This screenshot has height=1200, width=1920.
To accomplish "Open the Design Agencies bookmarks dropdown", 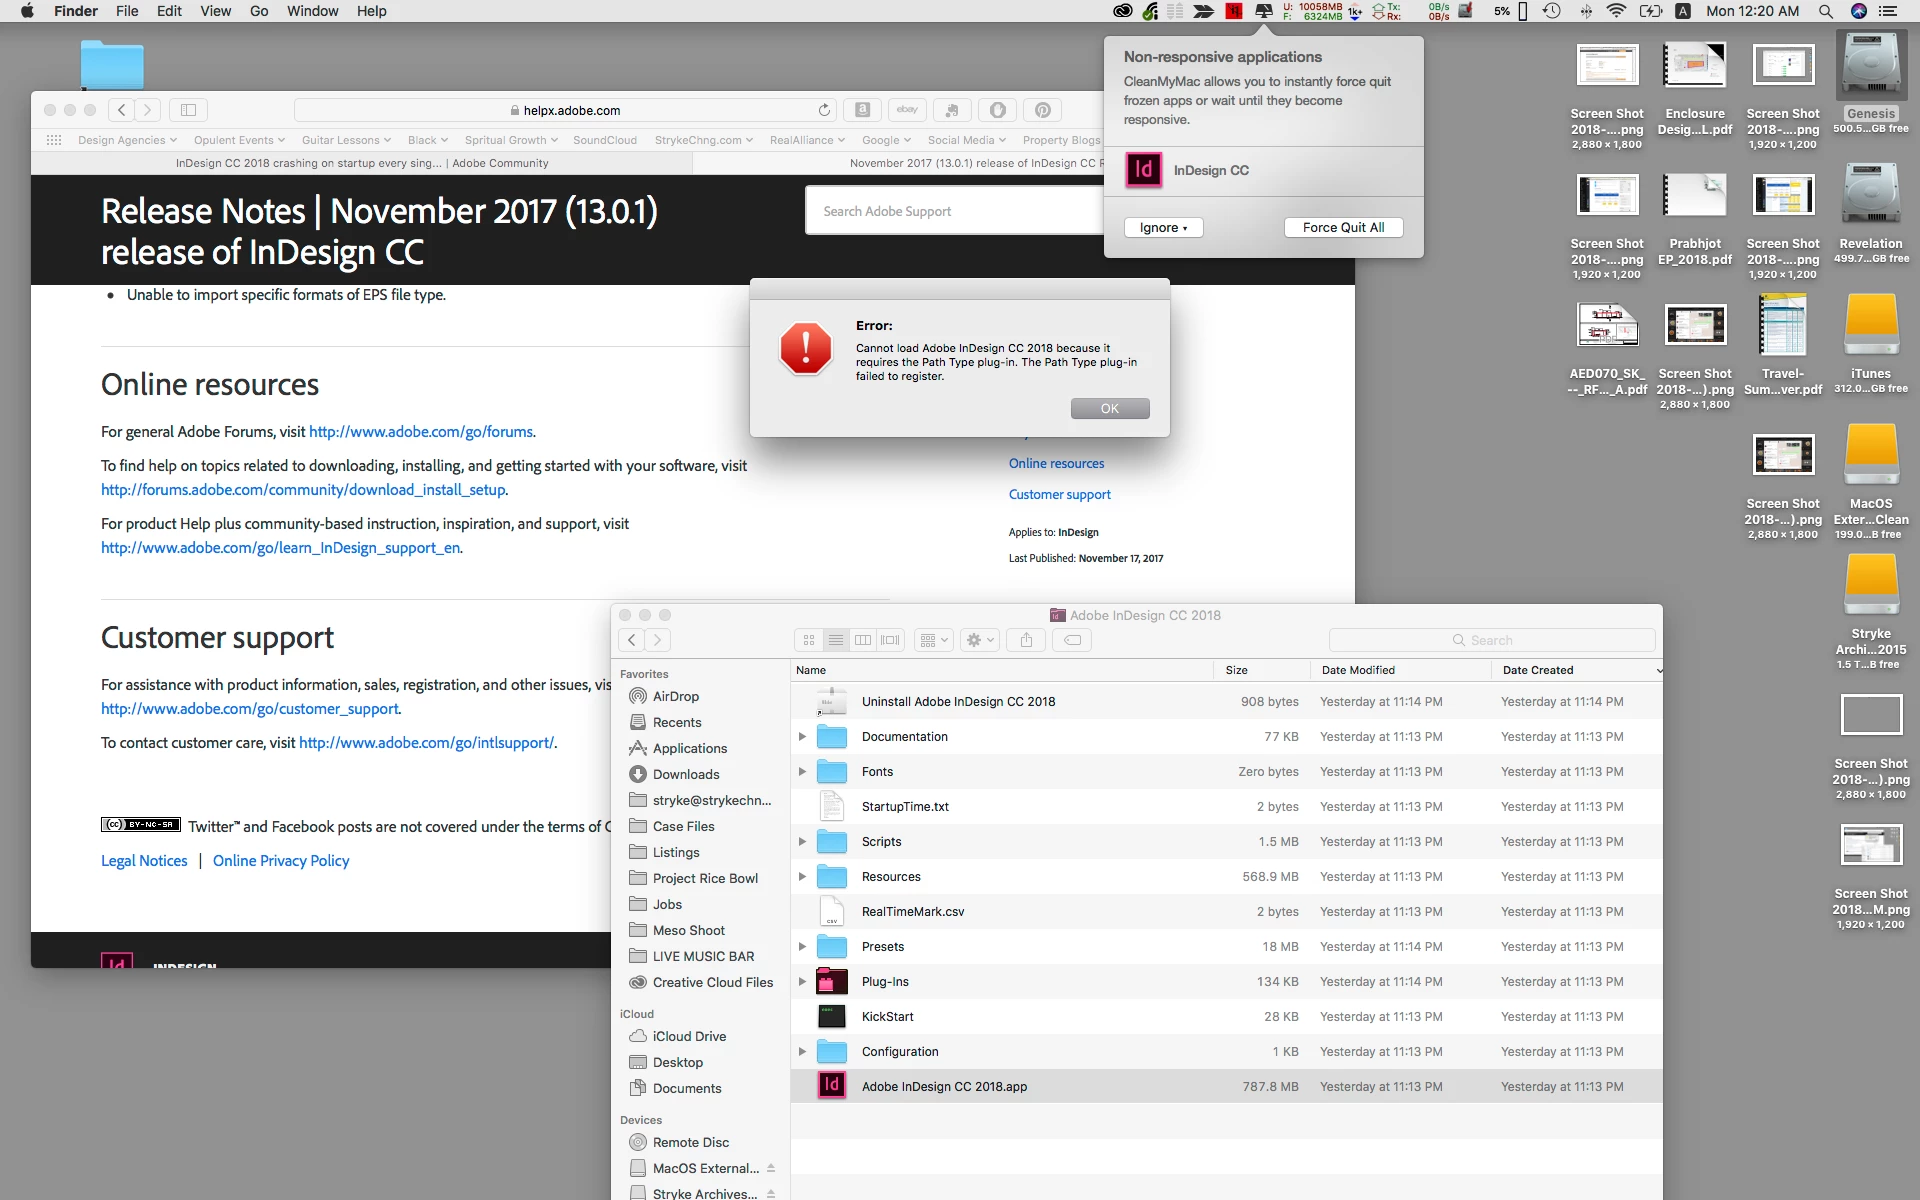I will coord(127,140).
